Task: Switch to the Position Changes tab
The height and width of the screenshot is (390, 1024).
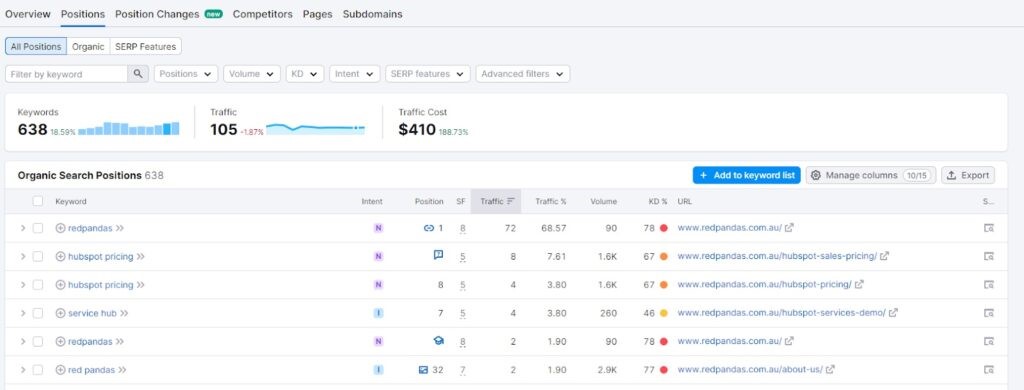Action: 157,14
